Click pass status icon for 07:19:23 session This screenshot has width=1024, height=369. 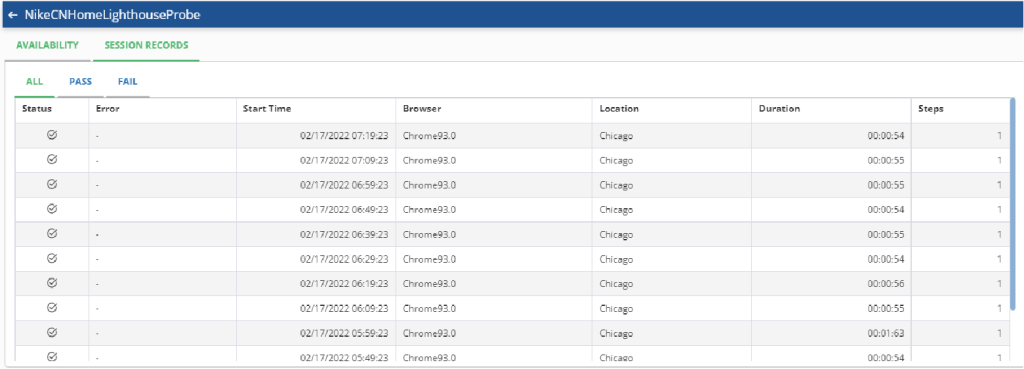pyautogui.click(x=52, y=135)
